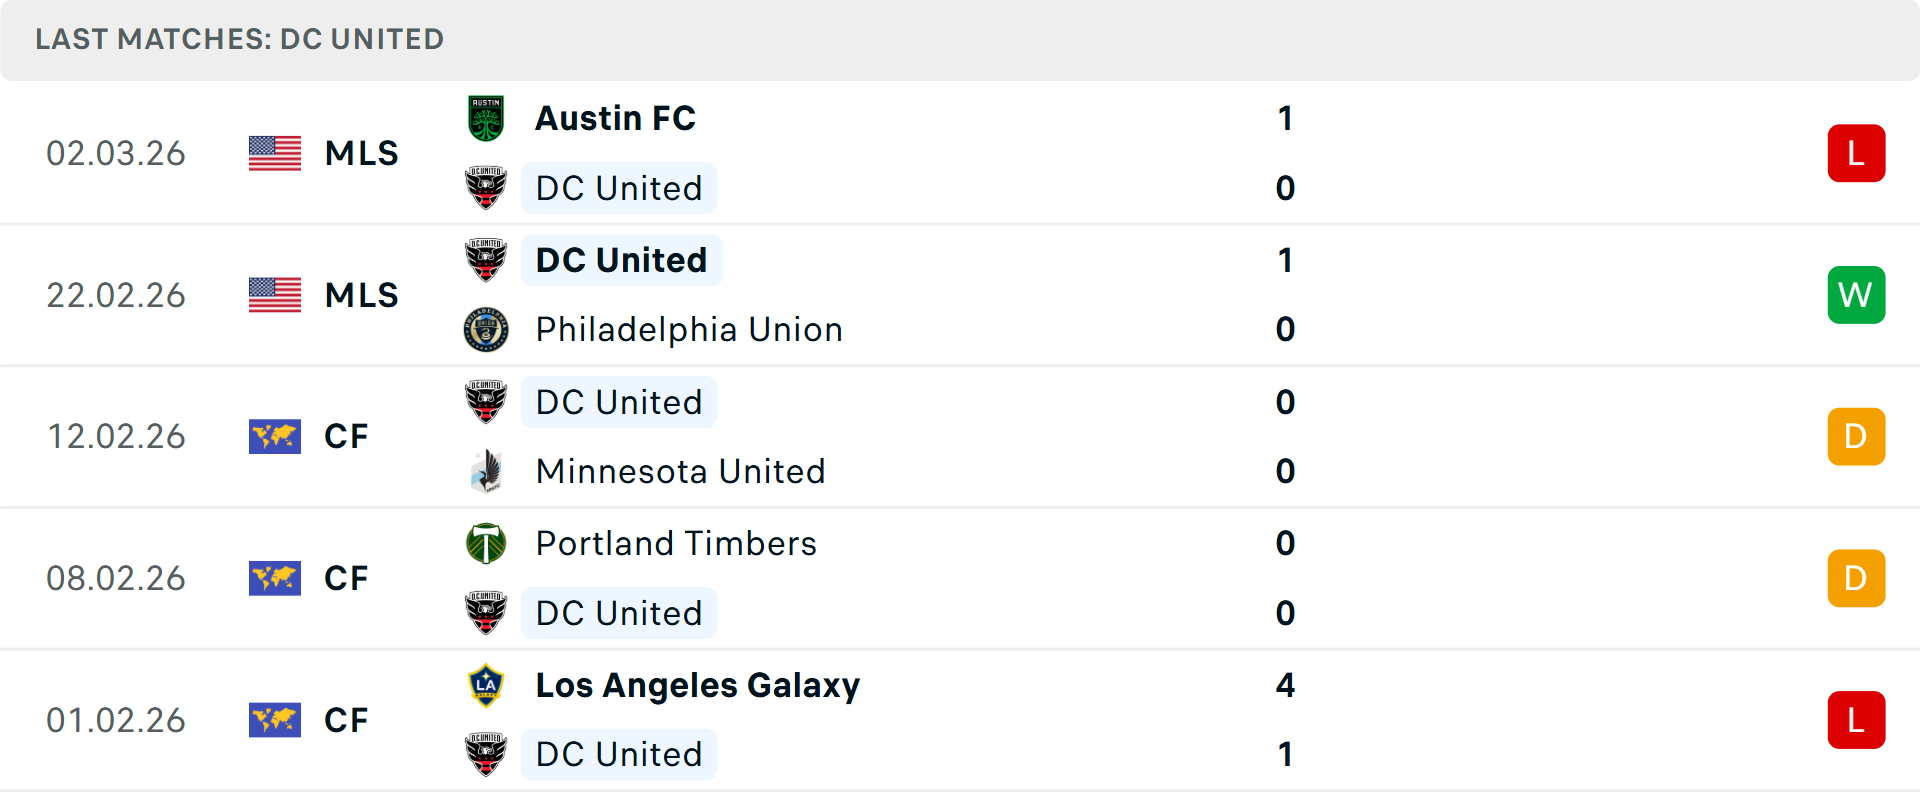This screenshot has width=1920, height=792.
Task: Click the Los Angeles Galaxy crest
Action: pyautogui.click(x=487, y=685)
